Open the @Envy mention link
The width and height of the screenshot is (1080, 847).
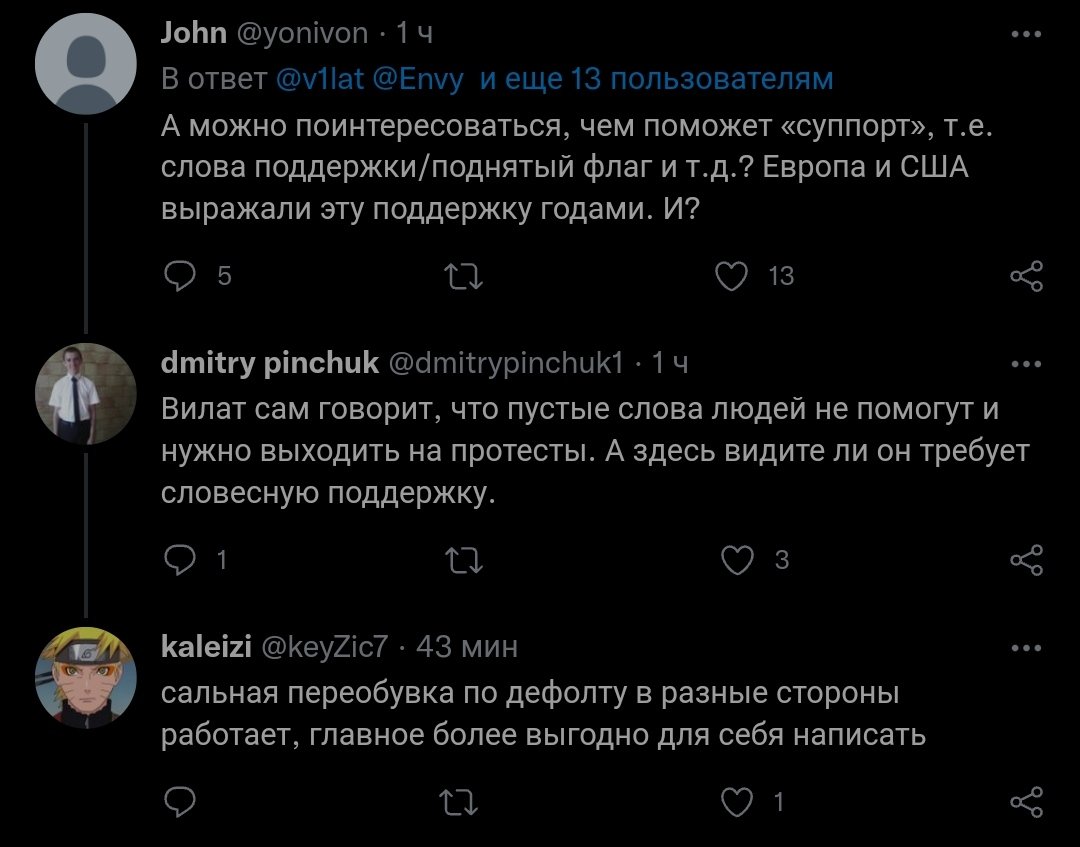[418, 79]
